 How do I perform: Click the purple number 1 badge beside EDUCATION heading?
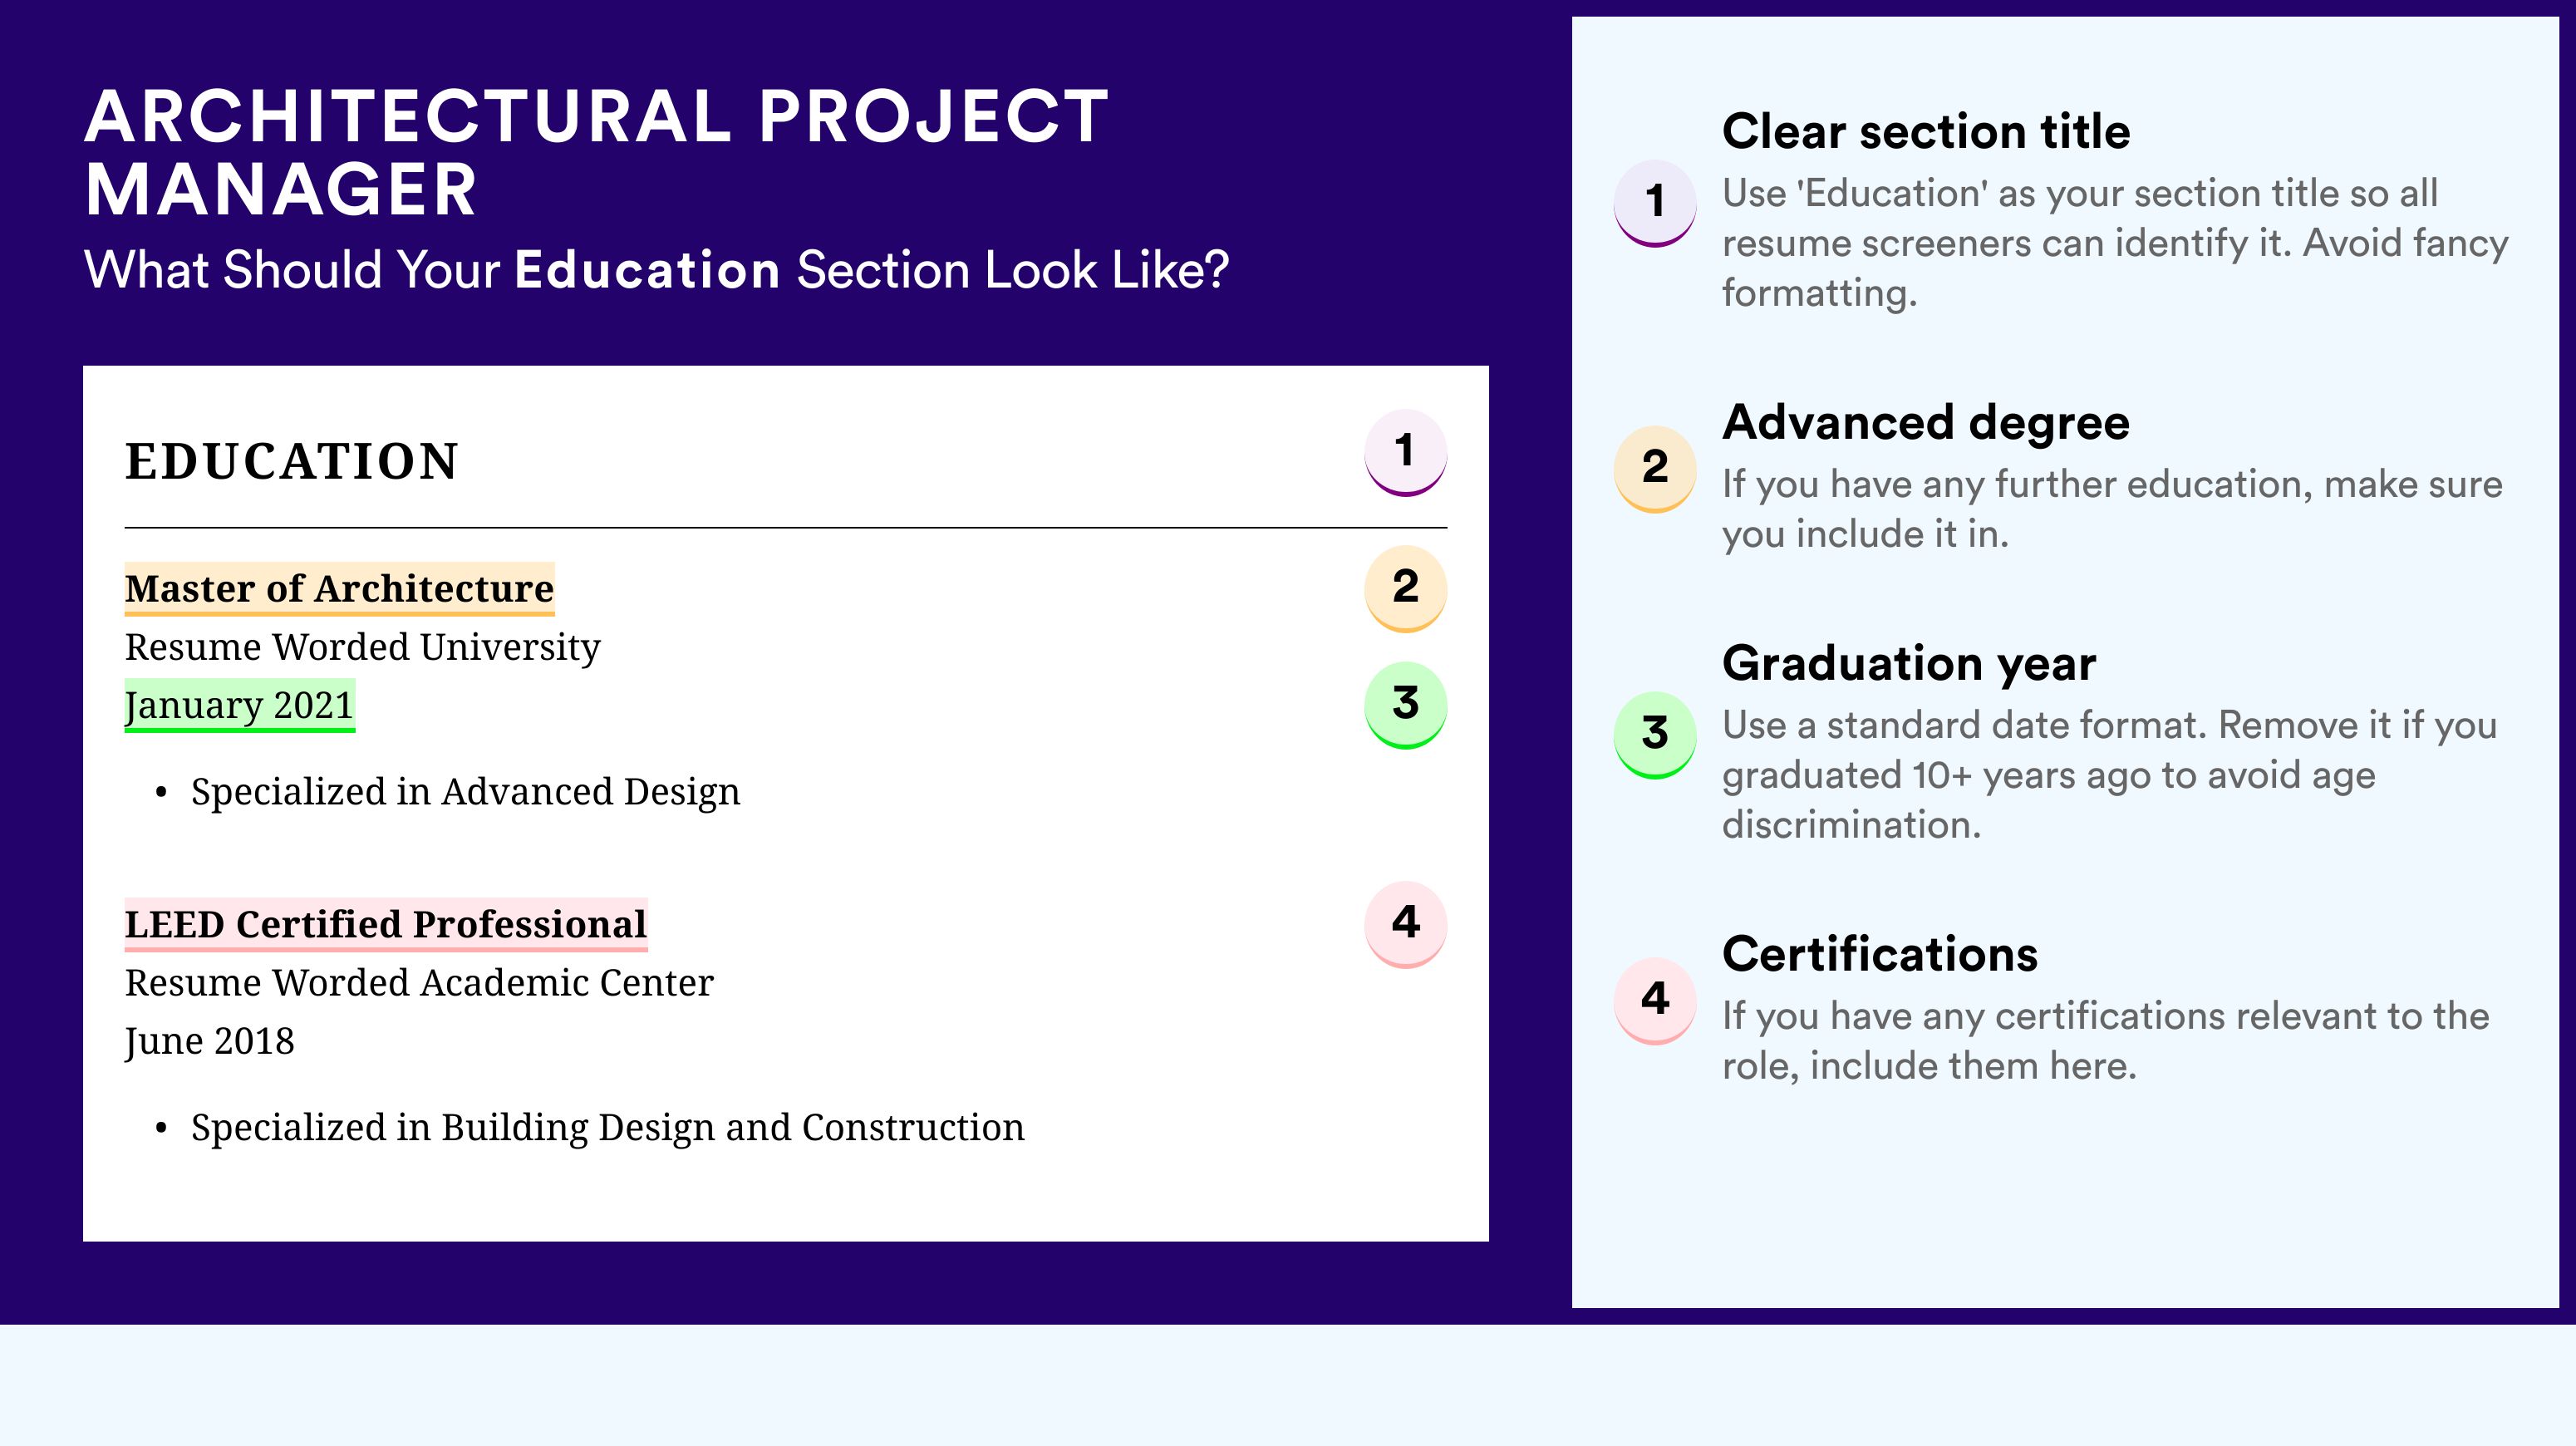[1405, 452]
